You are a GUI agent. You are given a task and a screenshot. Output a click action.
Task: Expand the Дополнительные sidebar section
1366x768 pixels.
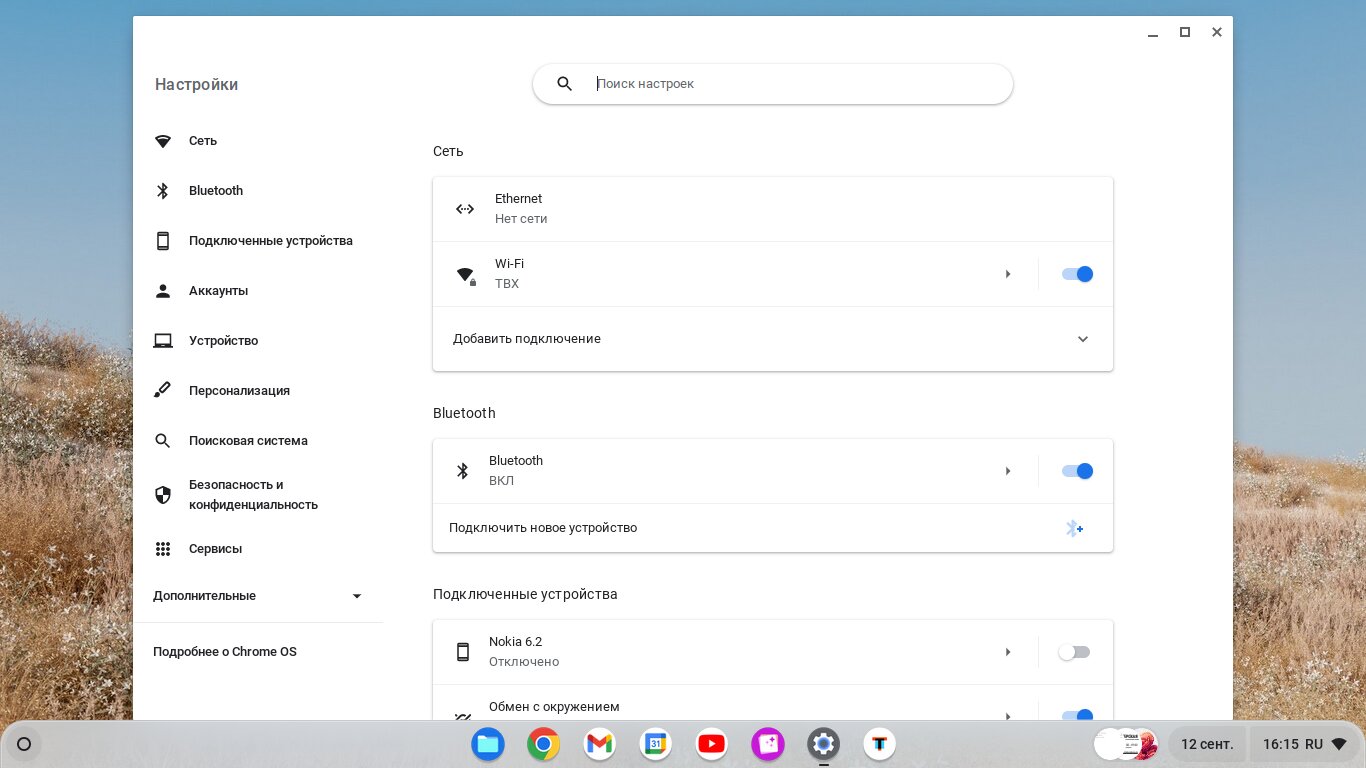click(258, 596)
